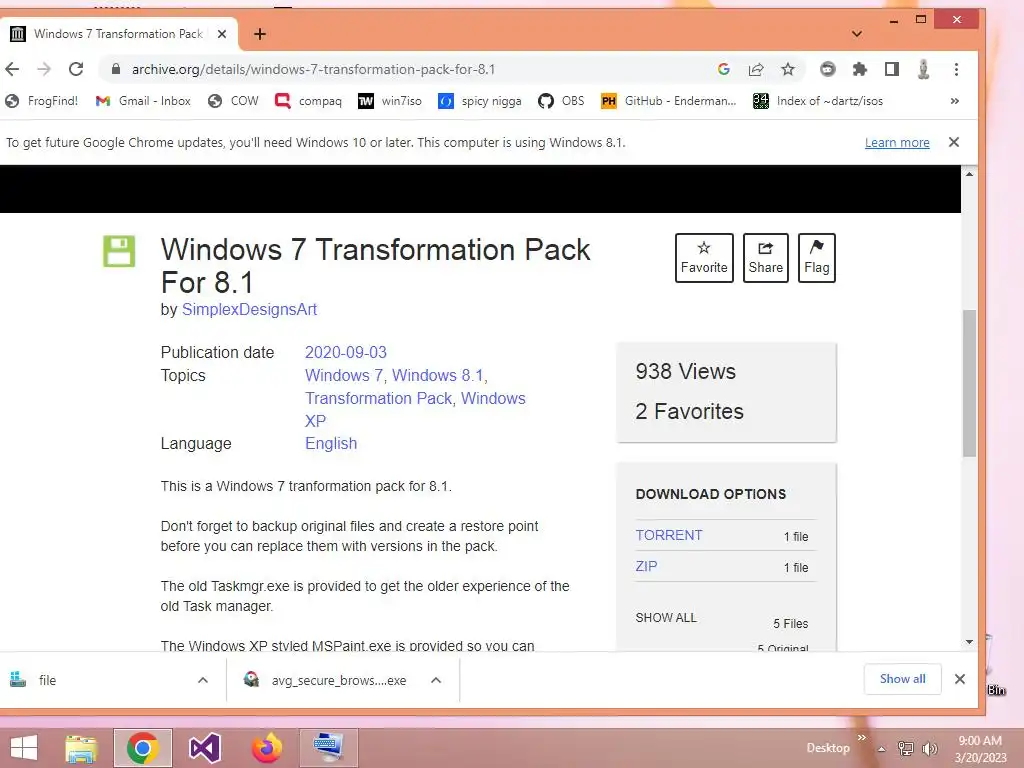1024x768 pixels.
Task: Download the ZIP option
Action: [x=647, y=566]
